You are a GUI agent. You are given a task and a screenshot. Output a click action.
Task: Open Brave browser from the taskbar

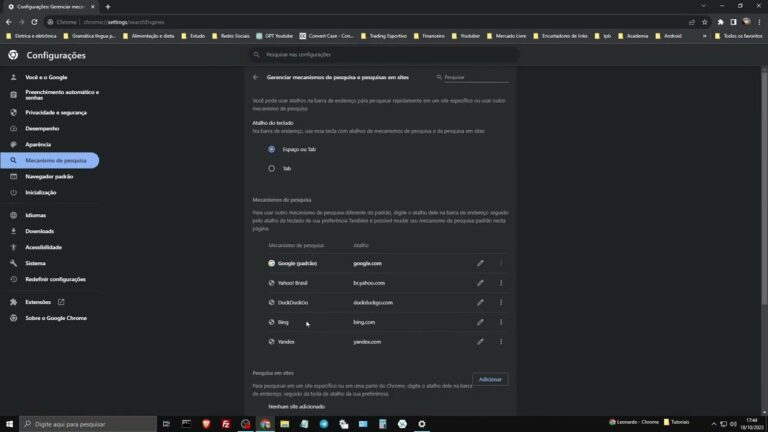point(206,424)
